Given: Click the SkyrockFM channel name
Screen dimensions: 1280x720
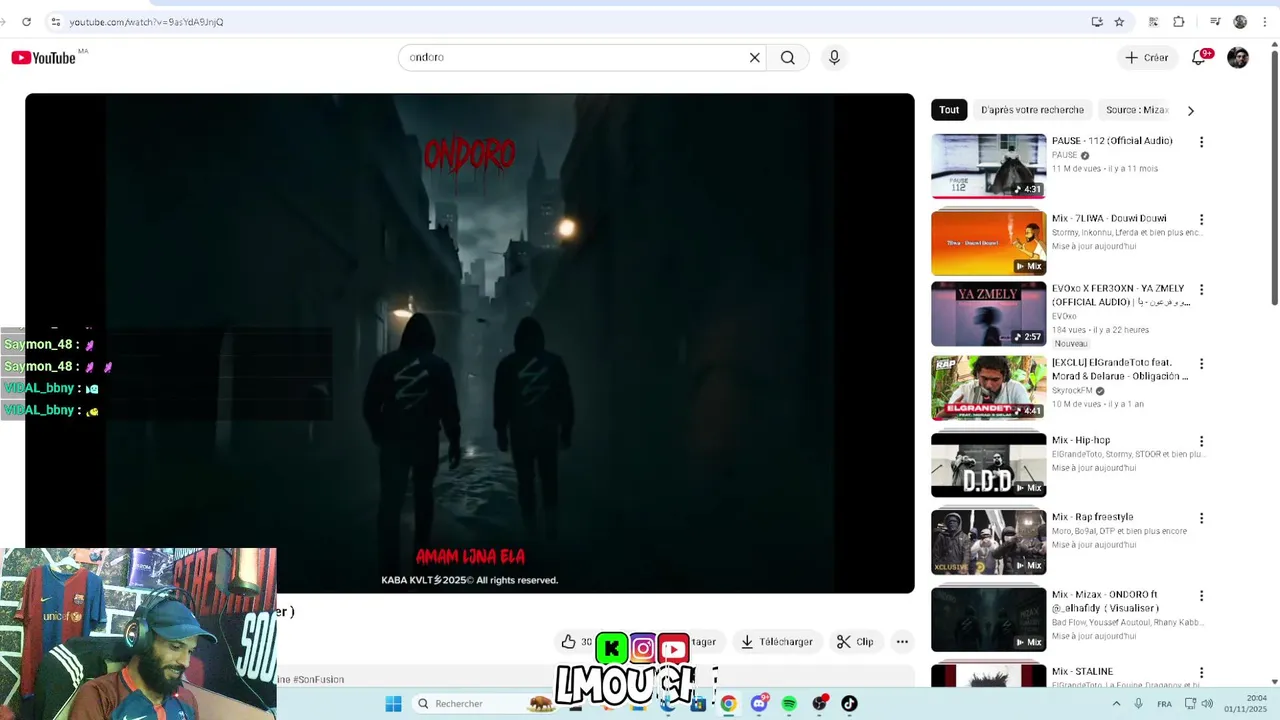Looking at the screenshot, I should (1072, 391).
